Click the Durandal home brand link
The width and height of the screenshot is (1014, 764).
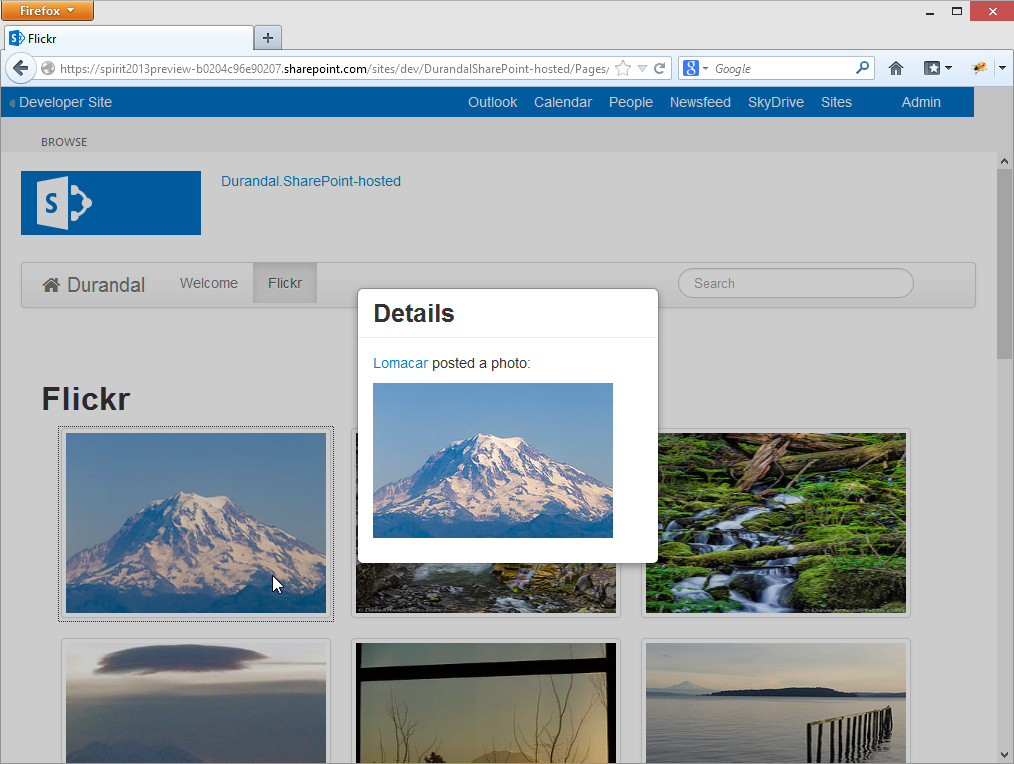coord(94,285)
